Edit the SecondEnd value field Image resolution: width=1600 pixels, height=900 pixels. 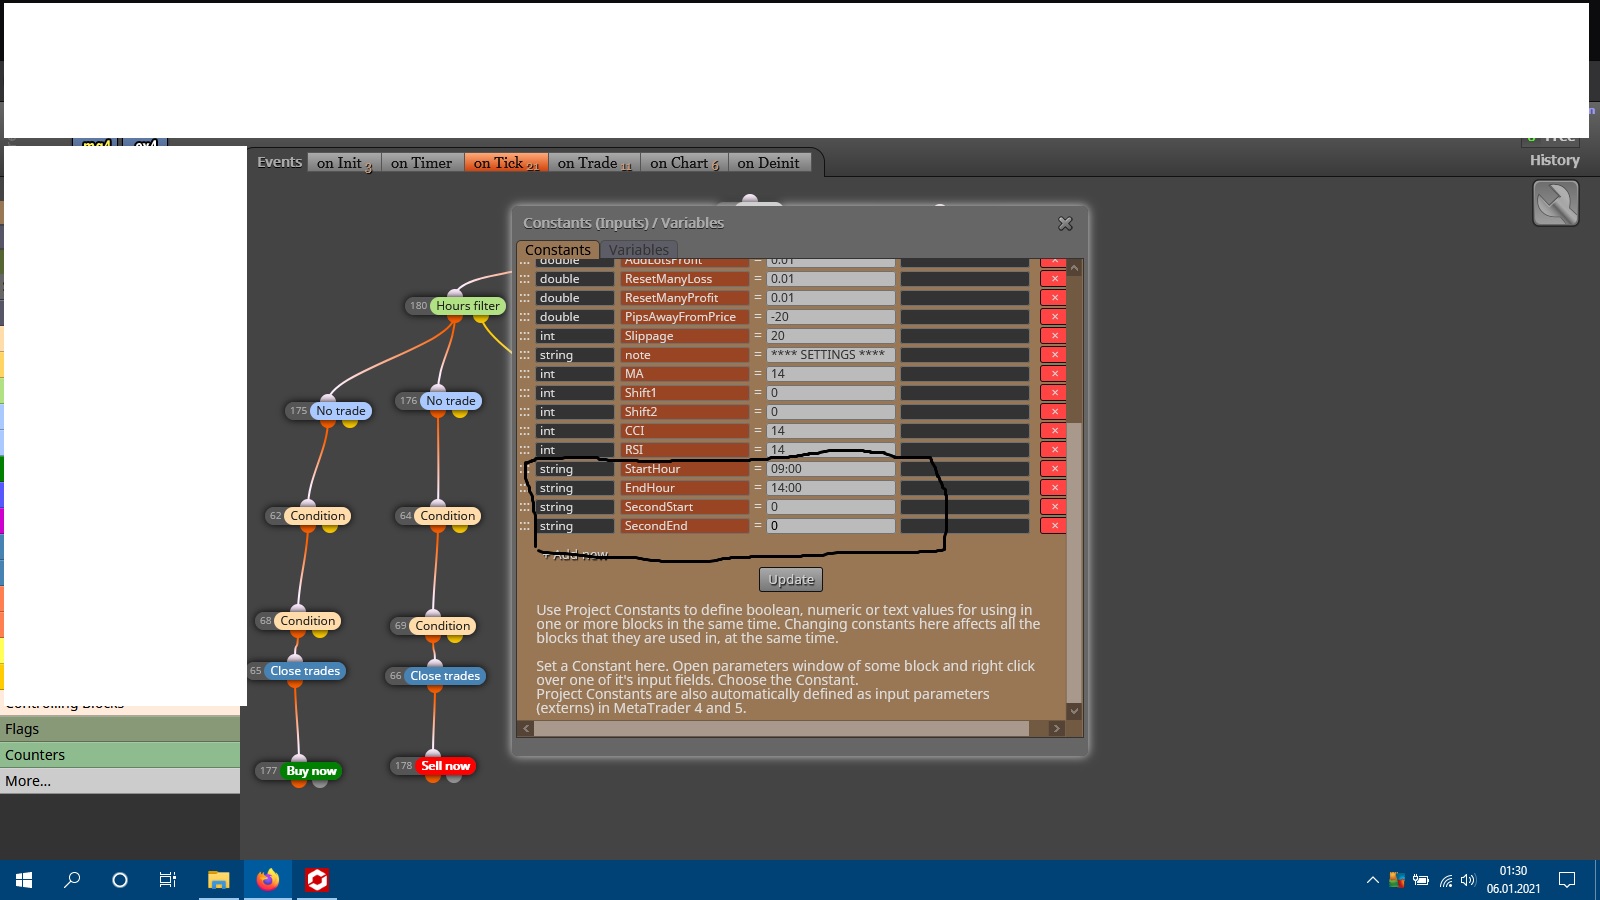831,526
